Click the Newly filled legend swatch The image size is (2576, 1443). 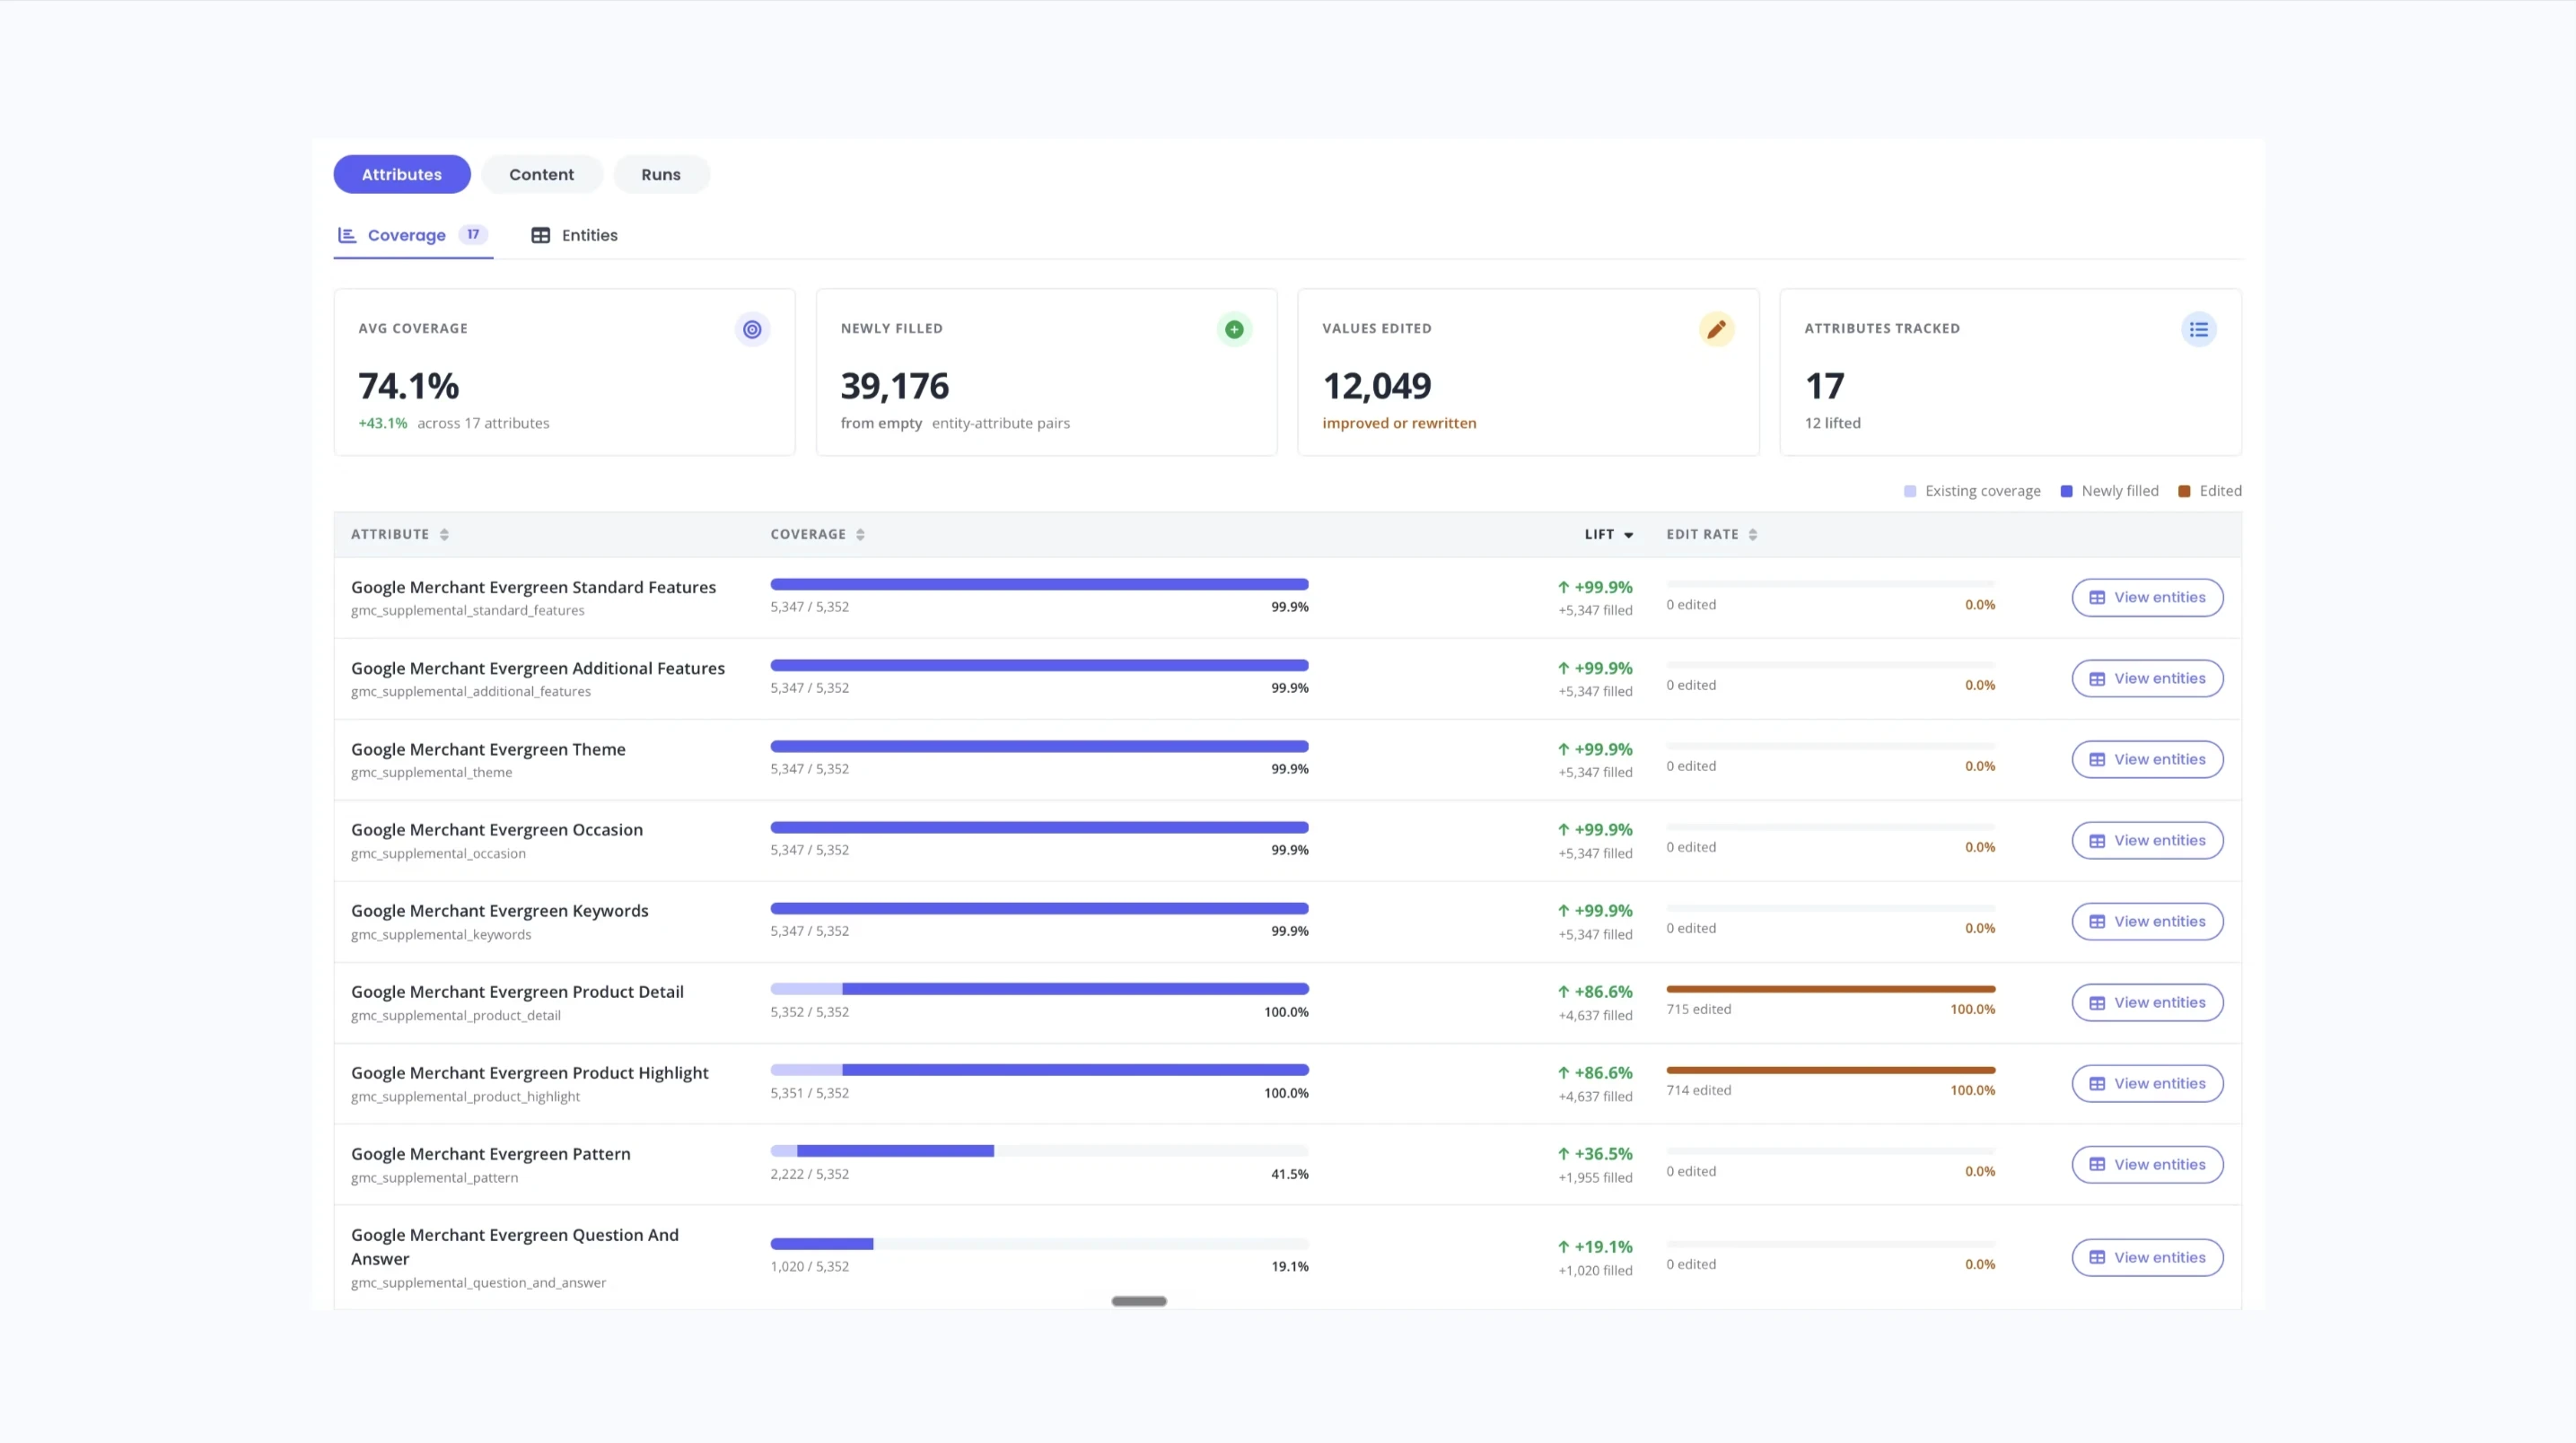pyautogui.click(x=2066, y=491)
